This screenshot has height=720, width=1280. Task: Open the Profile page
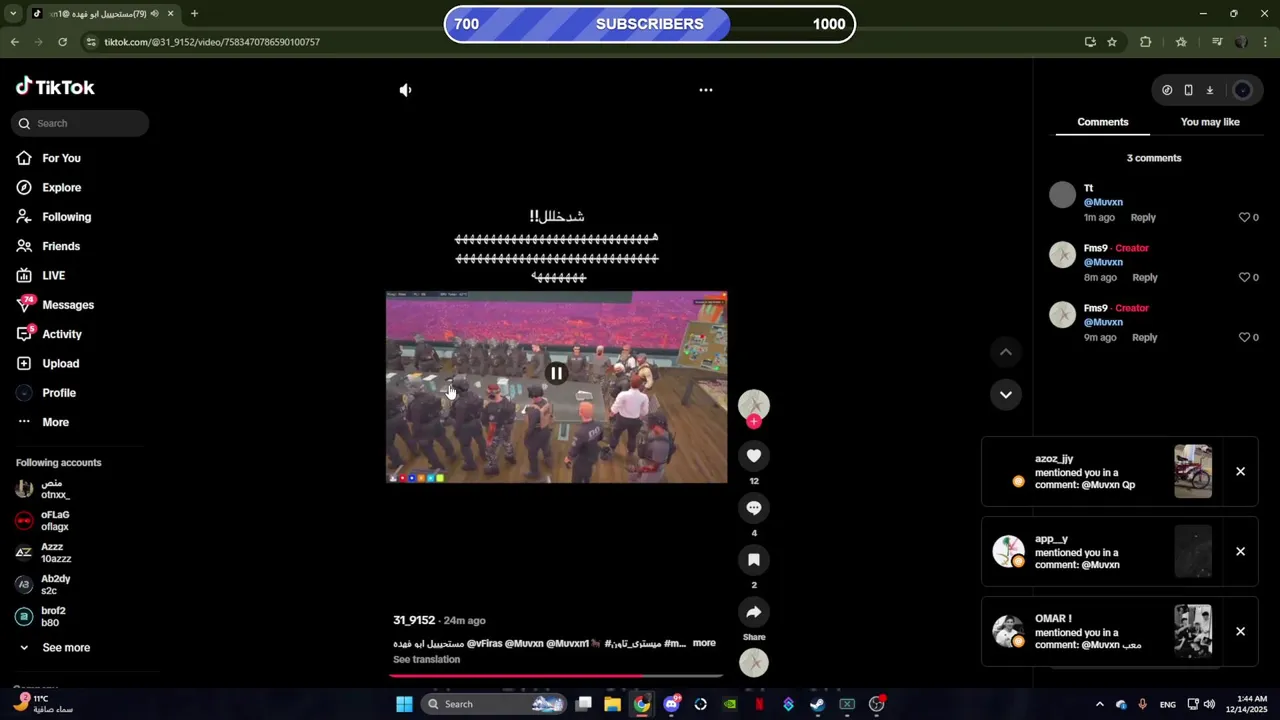pos(59,393)
